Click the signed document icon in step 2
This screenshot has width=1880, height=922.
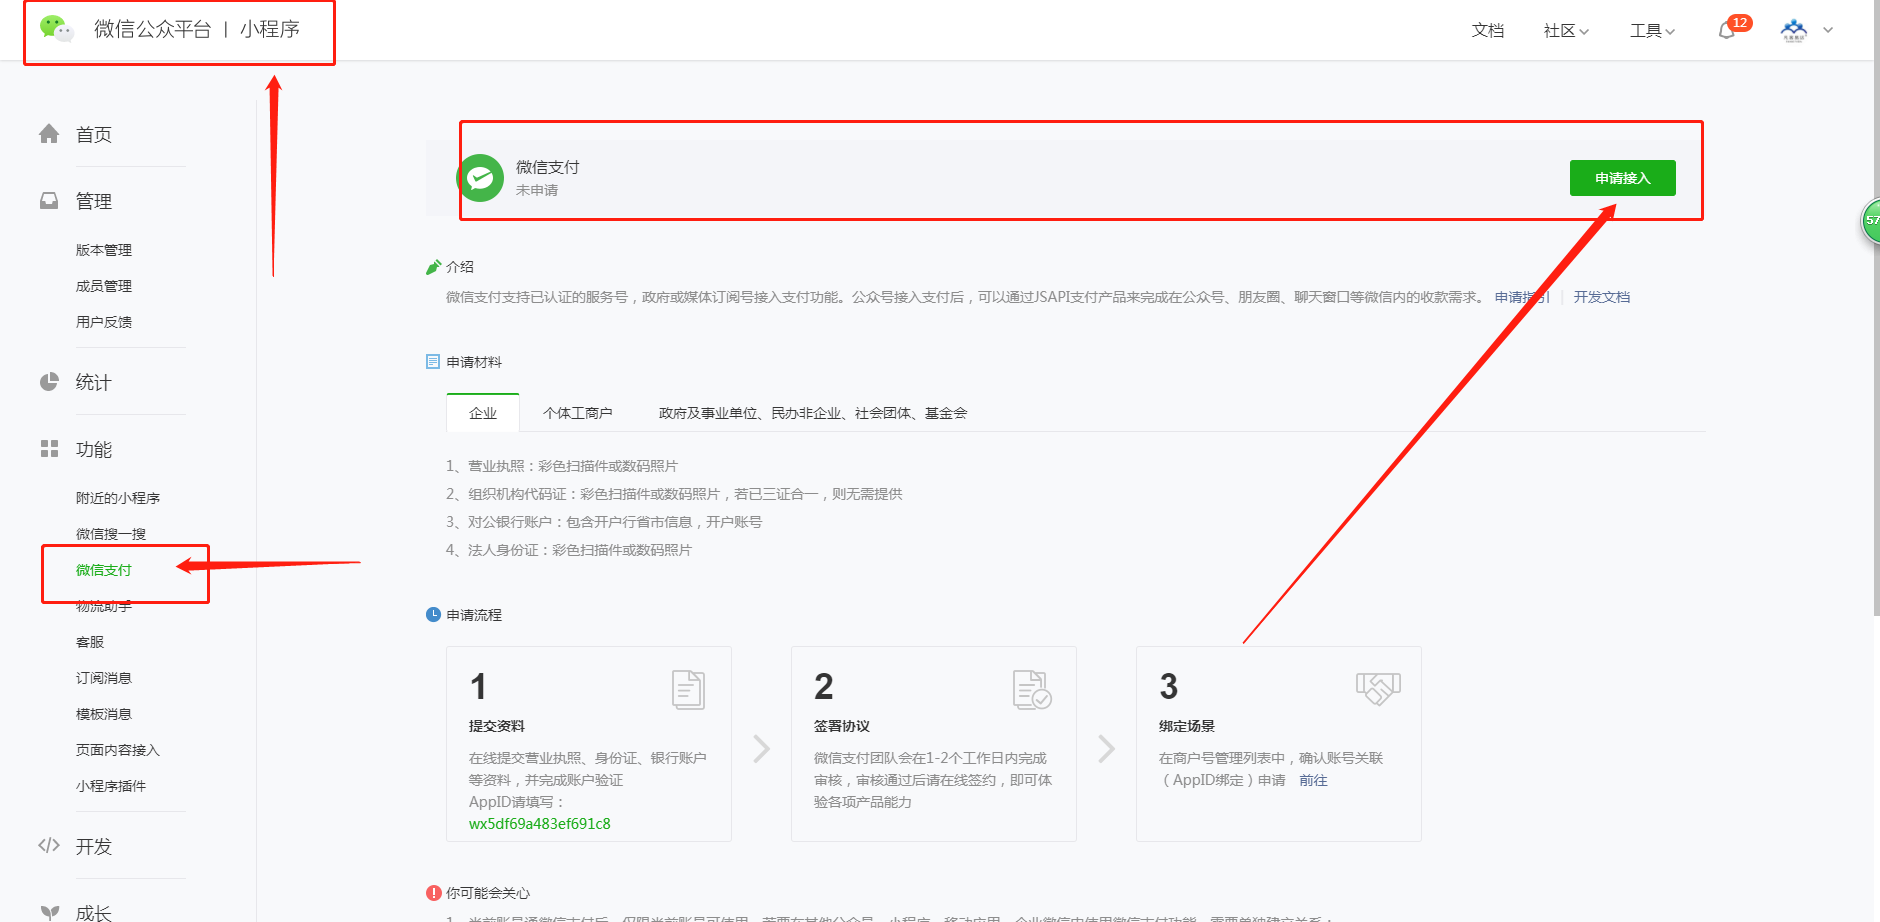(x=1032, y=689)
